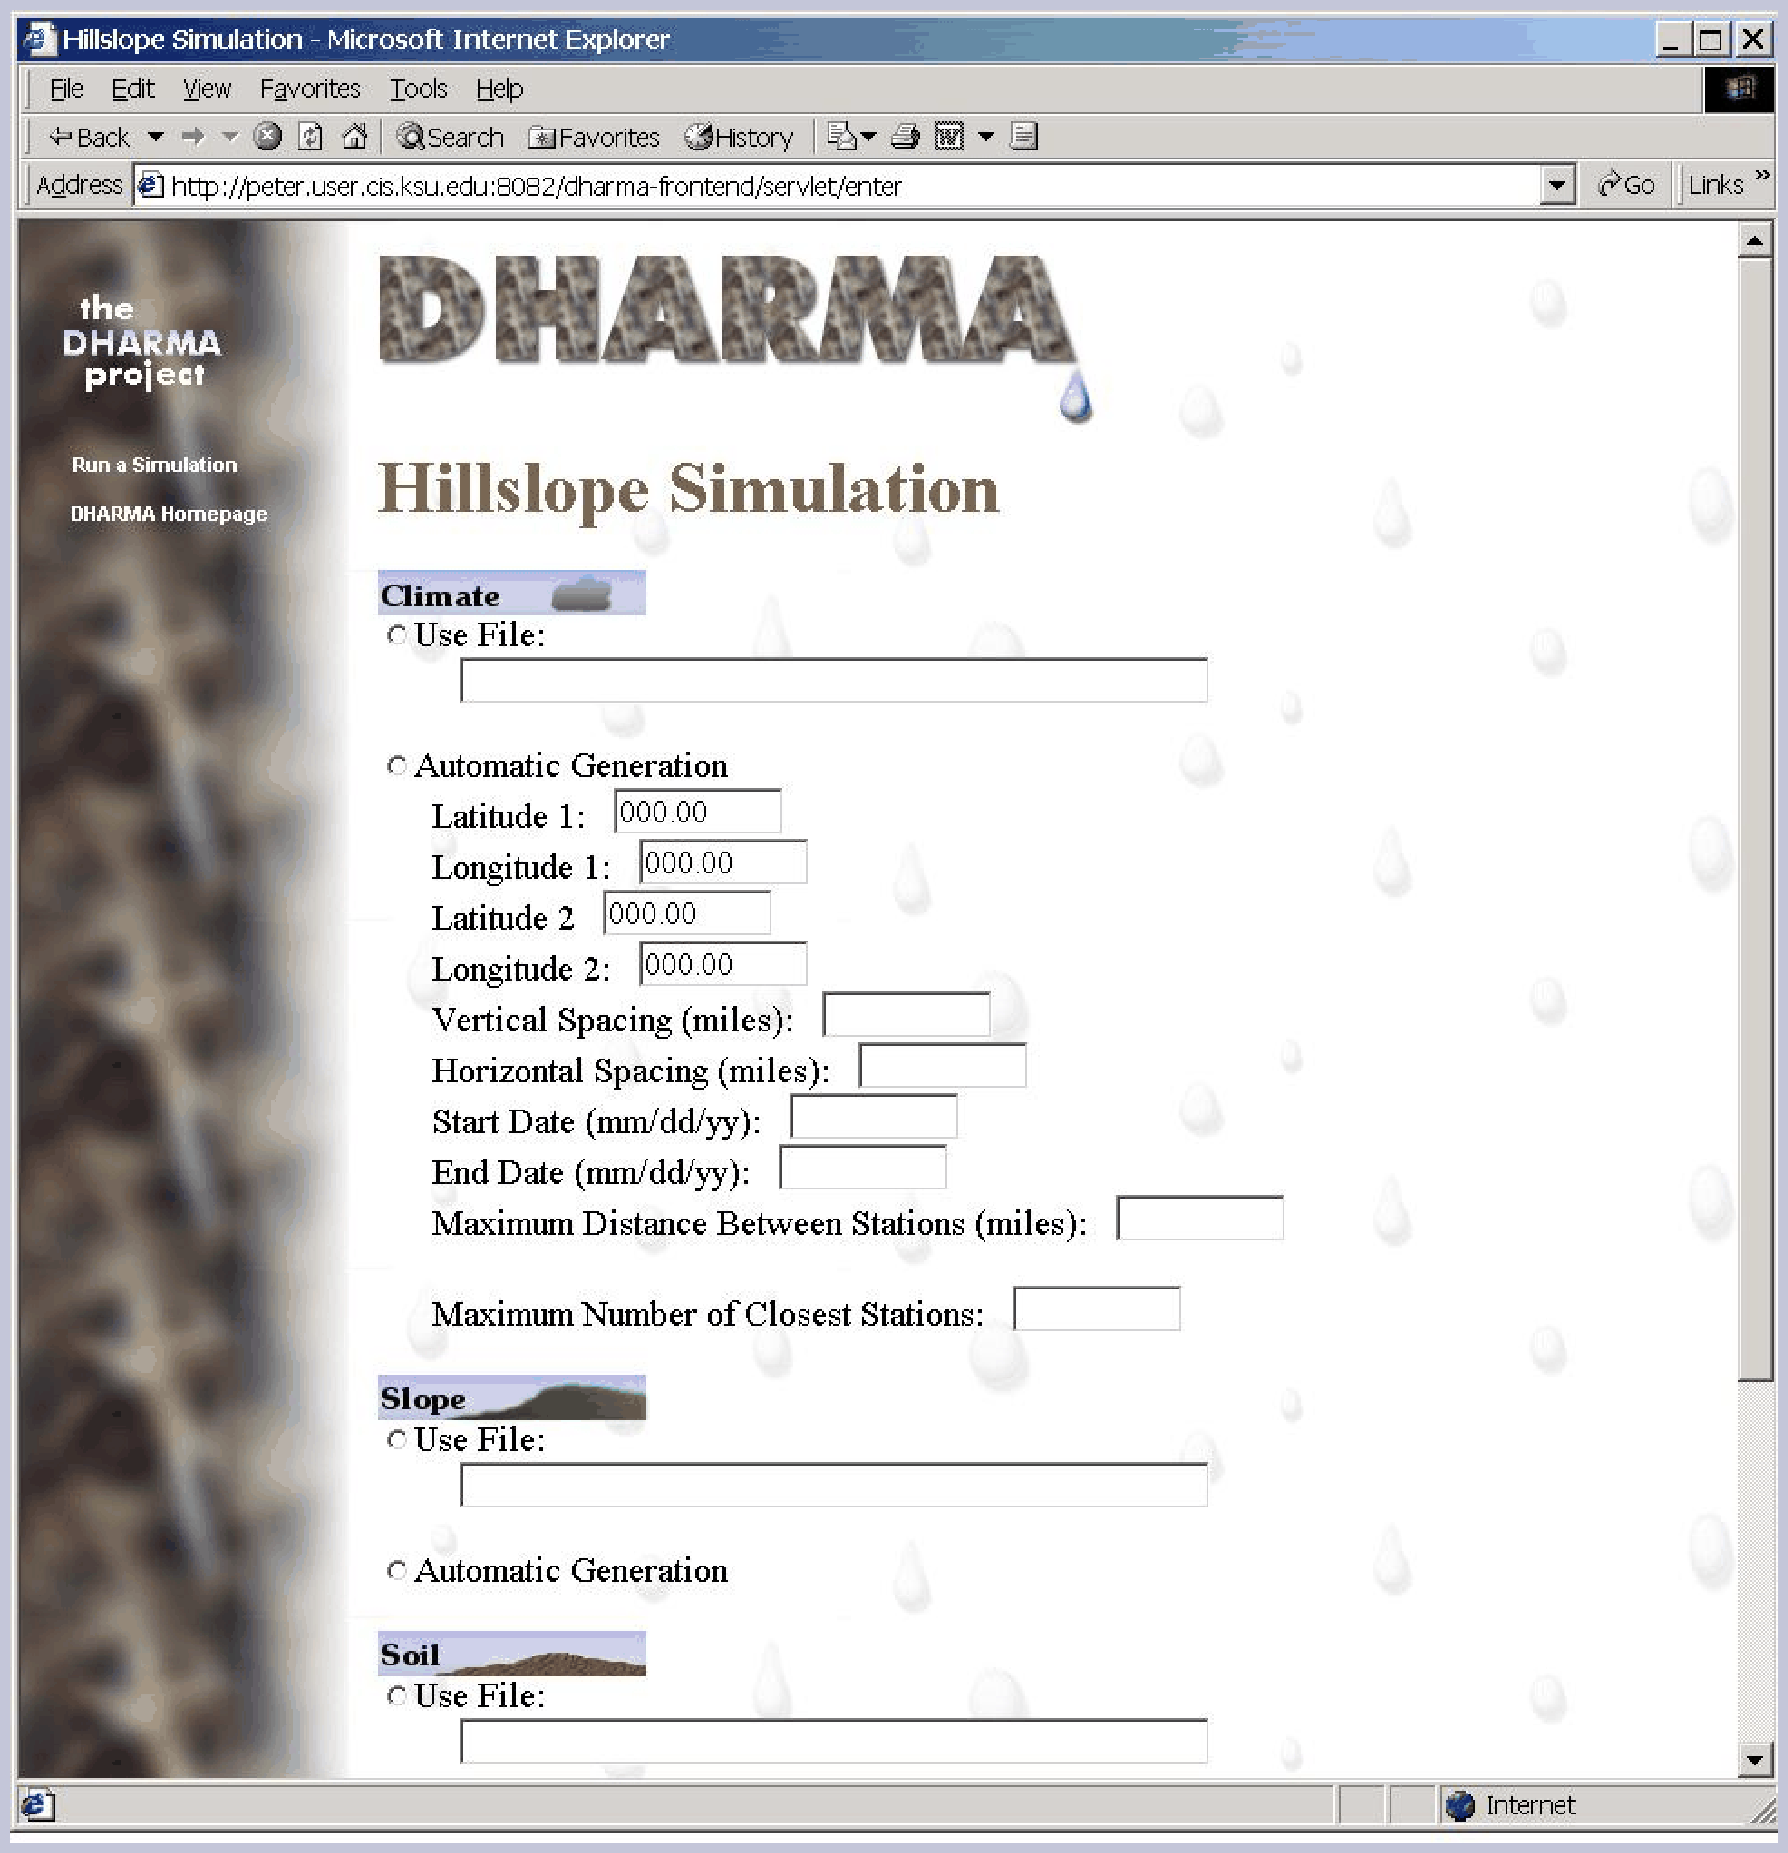Click the Discuss icon at toolbar end
The width and height of the screenshot is (1788, 1853).
click(x=1023, y=136)
